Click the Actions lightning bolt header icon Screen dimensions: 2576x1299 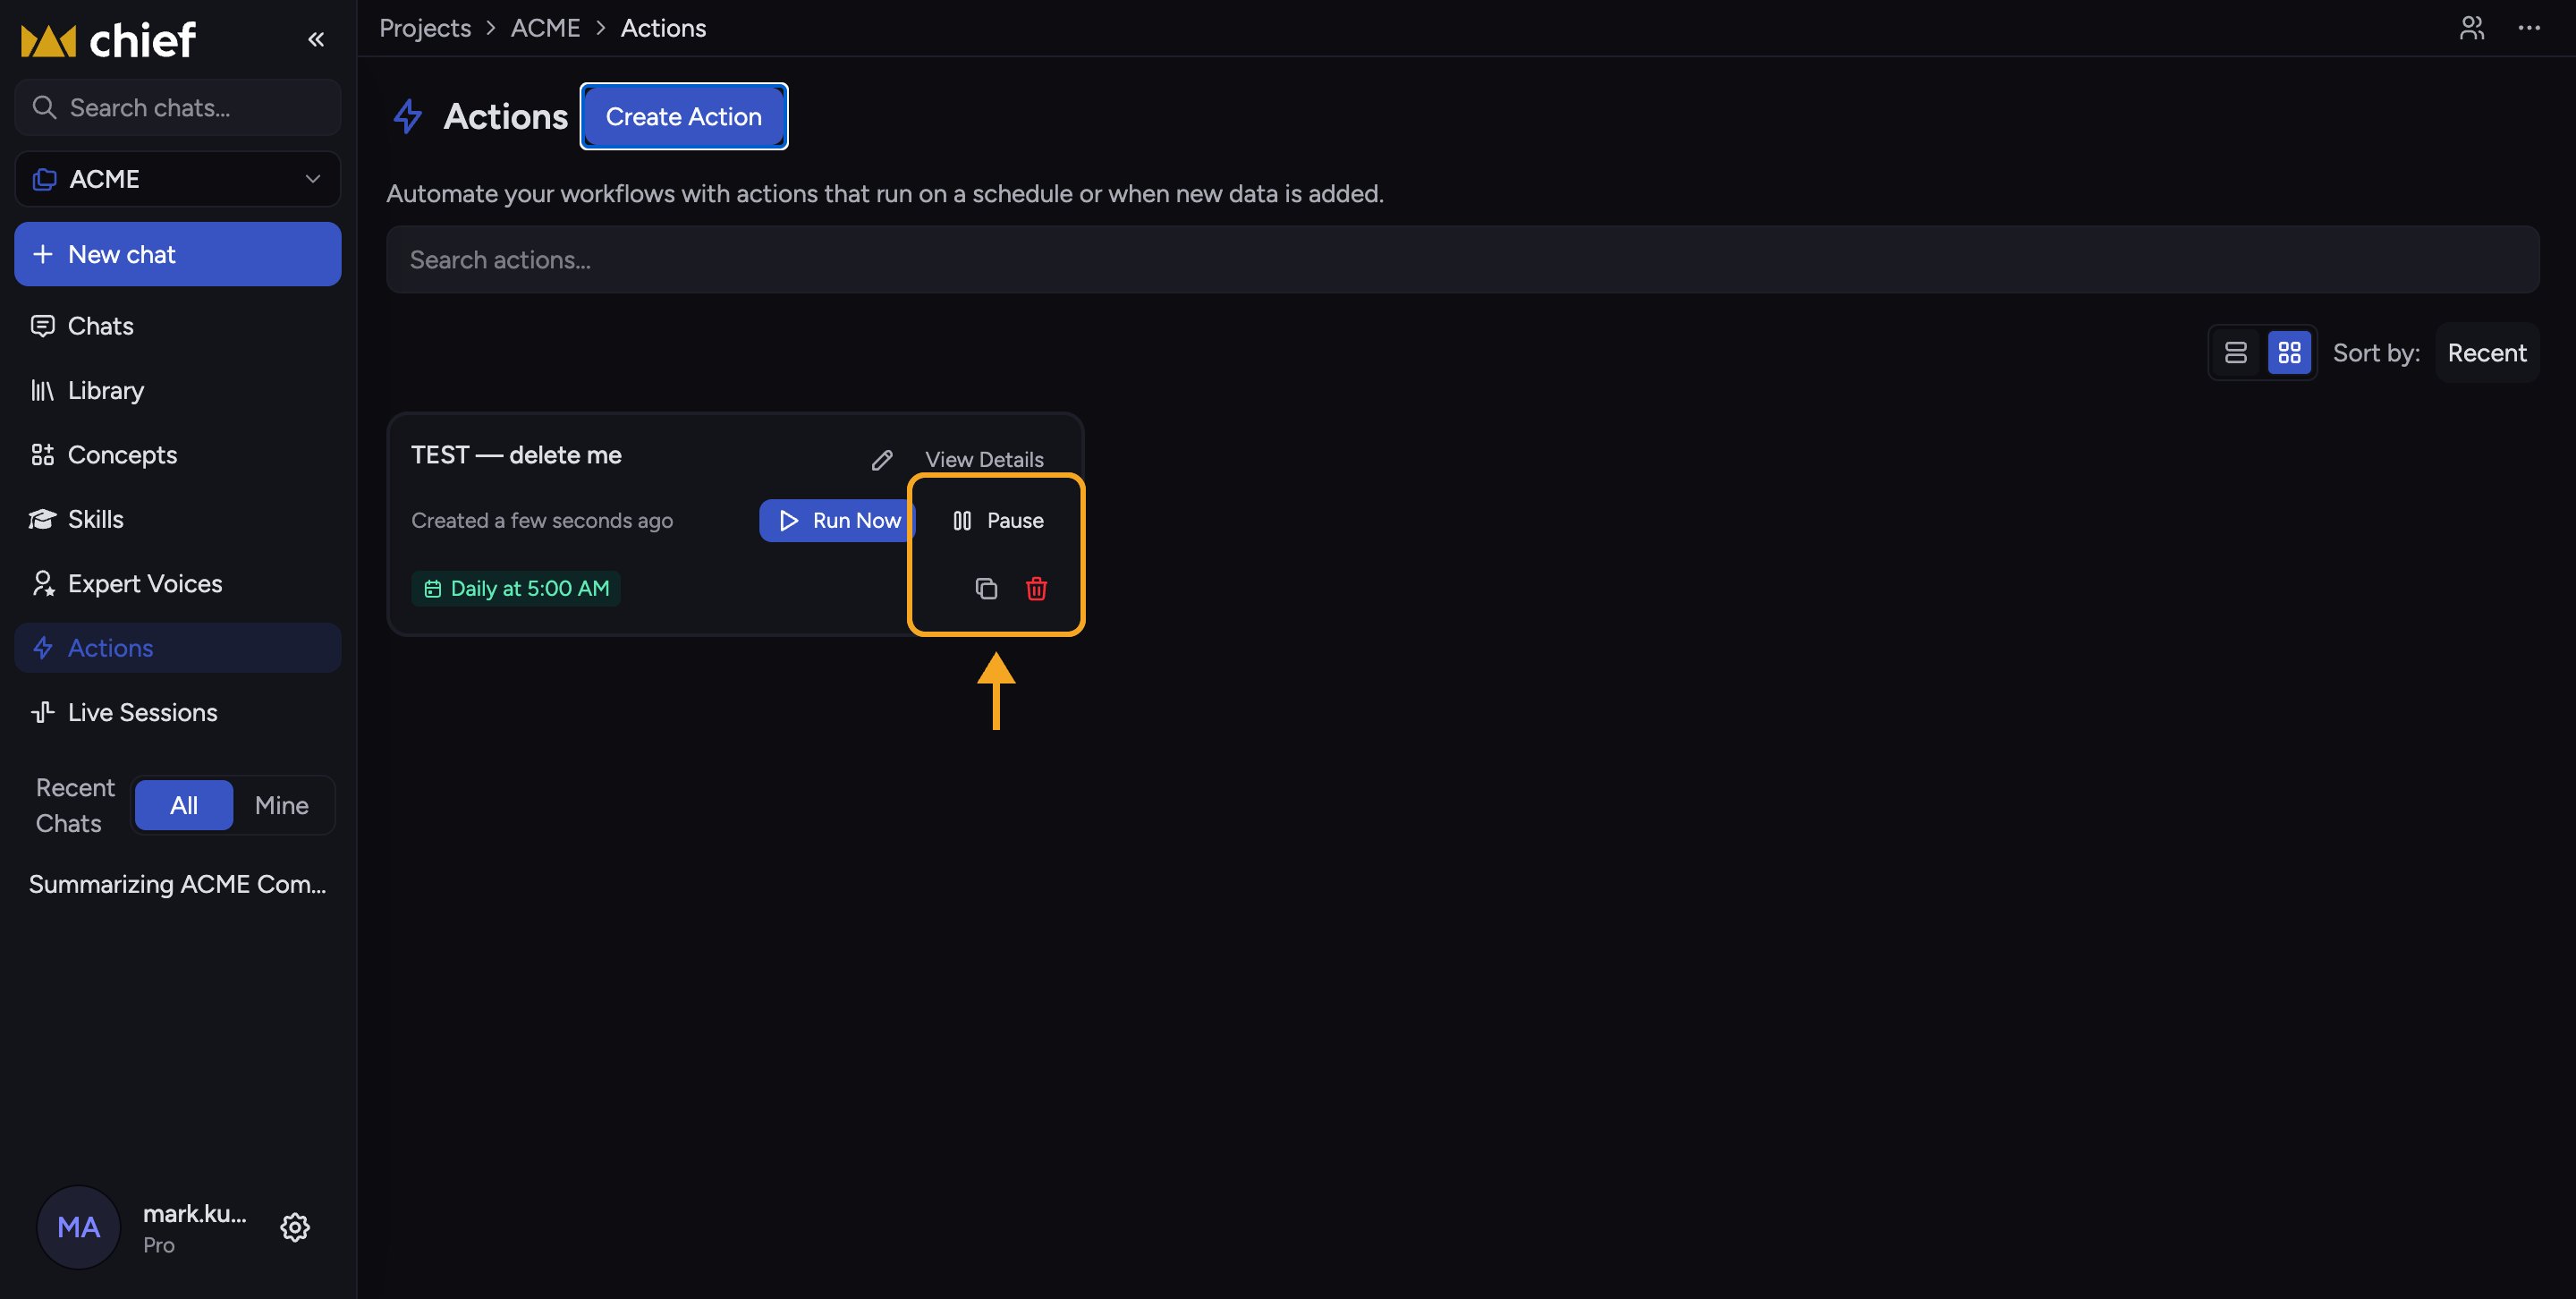[407, 117]
